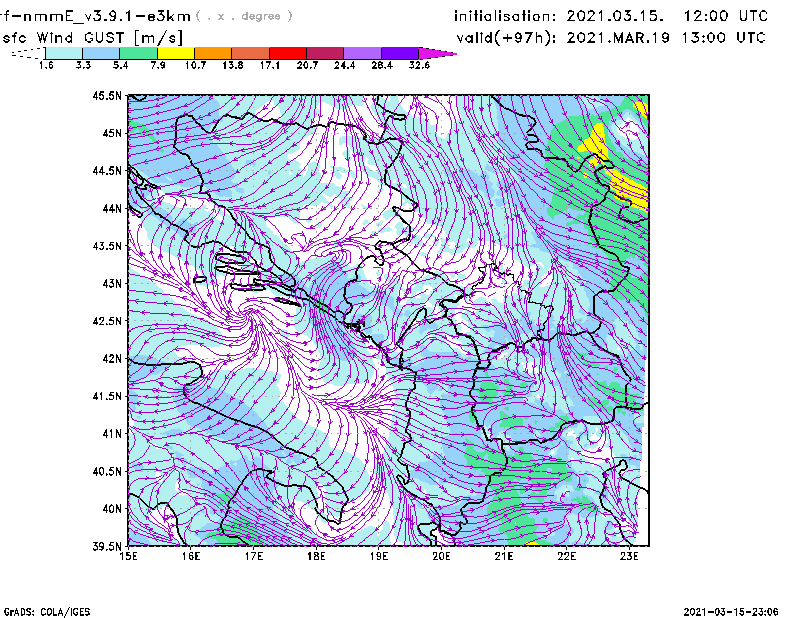Click the '40.5N' latitude label
Screen dimensions: 800x618
click(107, 471)
